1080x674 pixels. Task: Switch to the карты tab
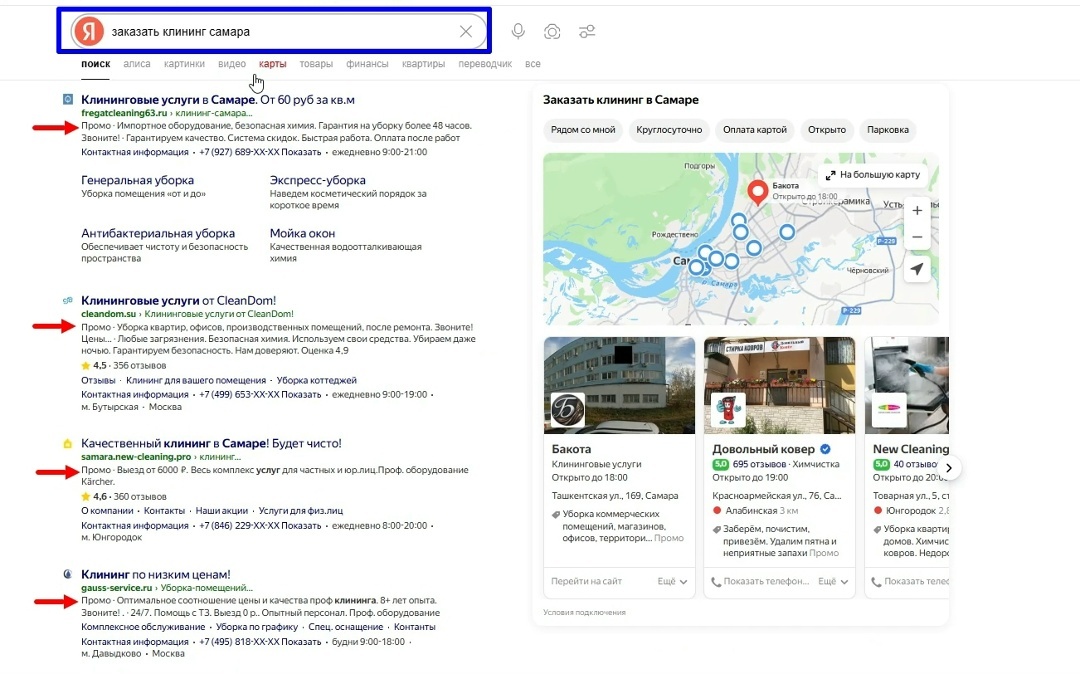[272, 63]
